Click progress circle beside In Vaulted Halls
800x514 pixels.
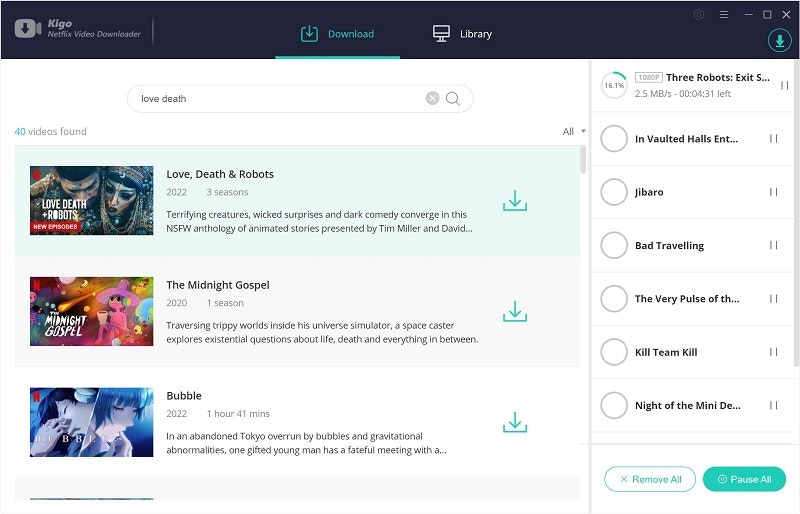click(x=614, y=138)
